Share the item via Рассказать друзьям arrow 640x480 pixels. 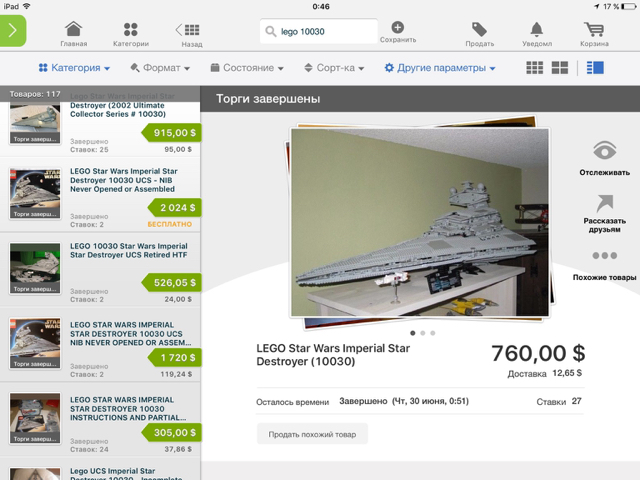(x=604, y=203)
